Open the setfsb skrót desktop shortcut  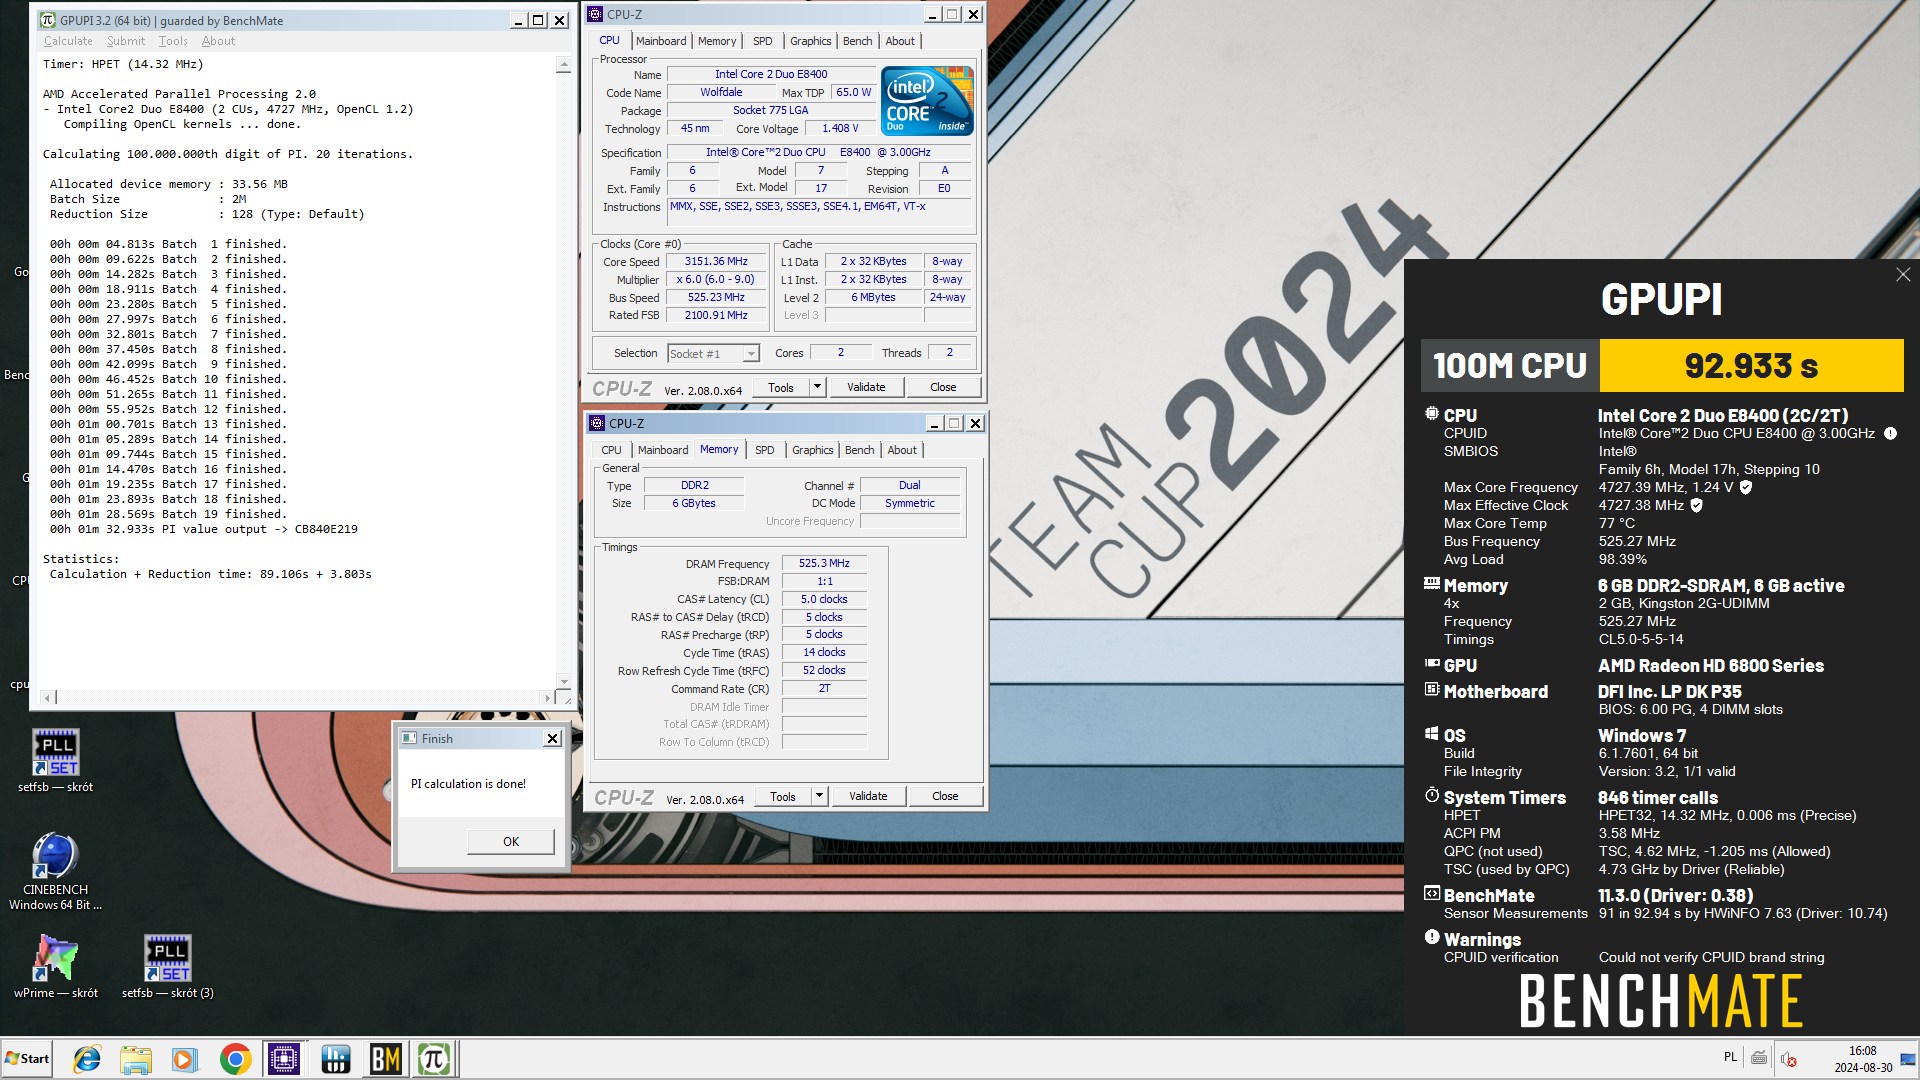(x=56, y=760)
